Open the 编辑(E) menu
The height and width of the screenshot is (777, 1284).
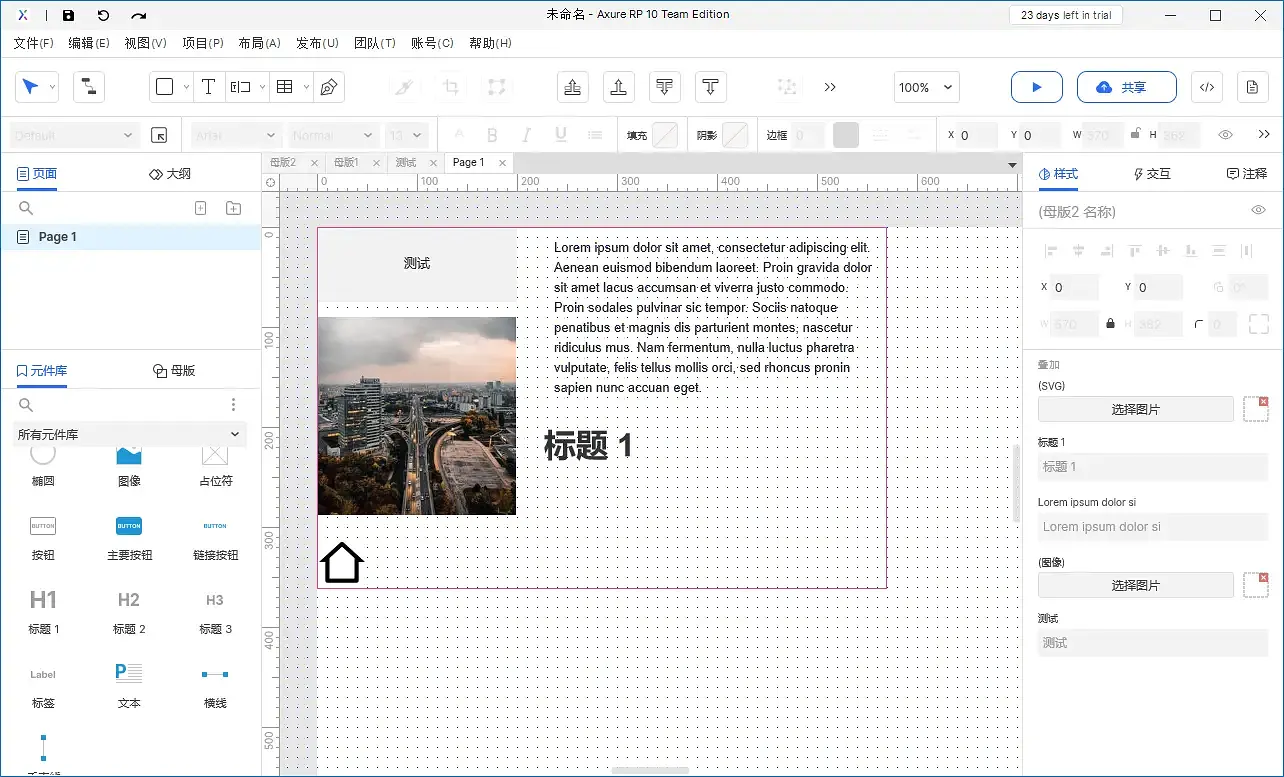[89, 43]
